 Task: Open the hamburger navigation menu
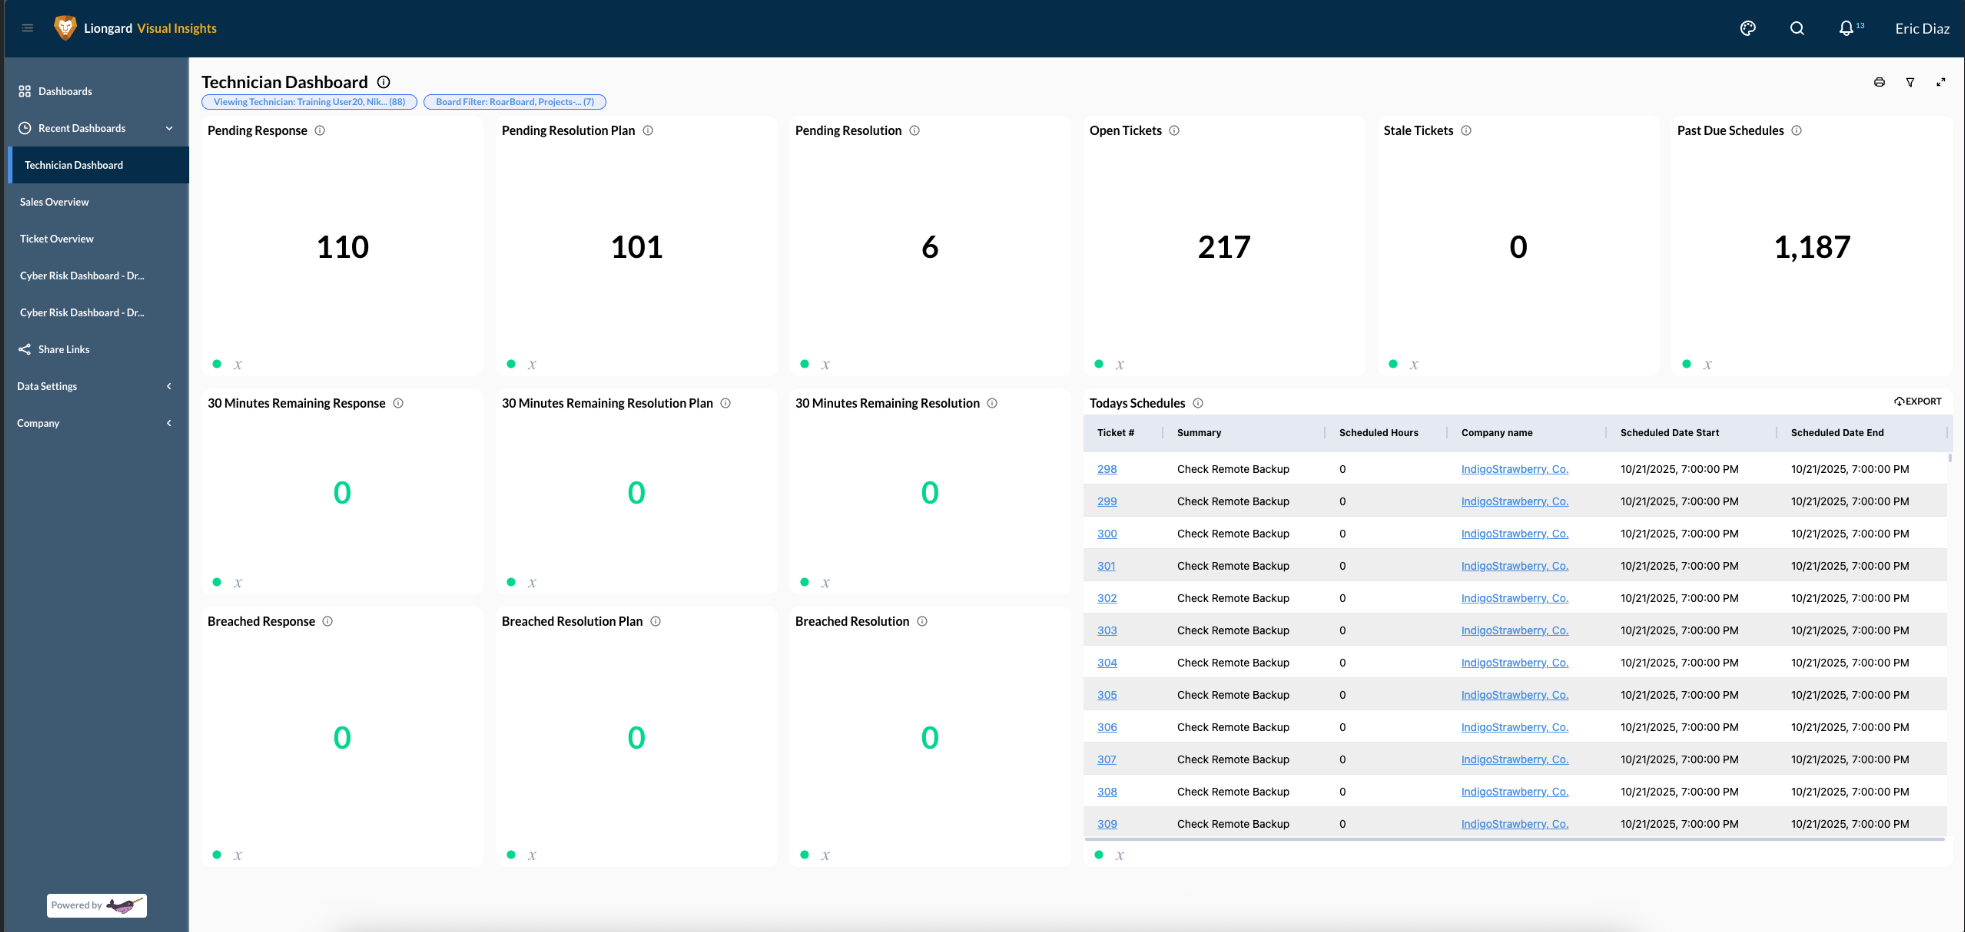27,28
